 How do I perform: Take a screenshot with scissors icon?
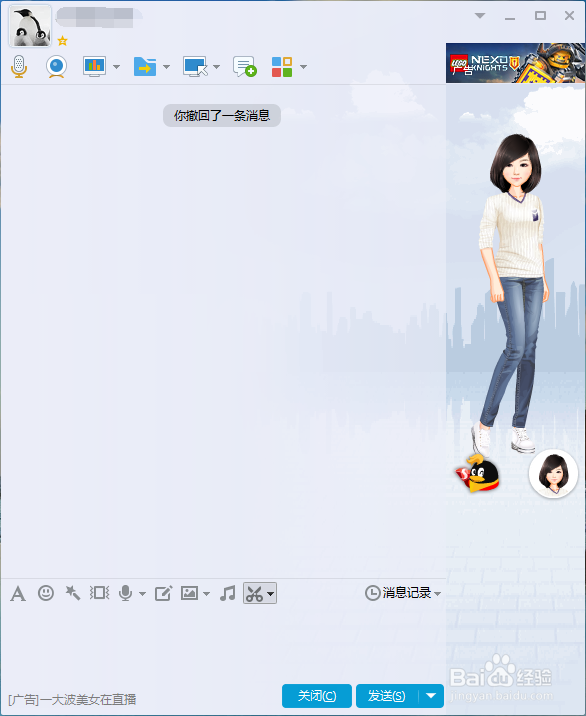pos(254,594)
